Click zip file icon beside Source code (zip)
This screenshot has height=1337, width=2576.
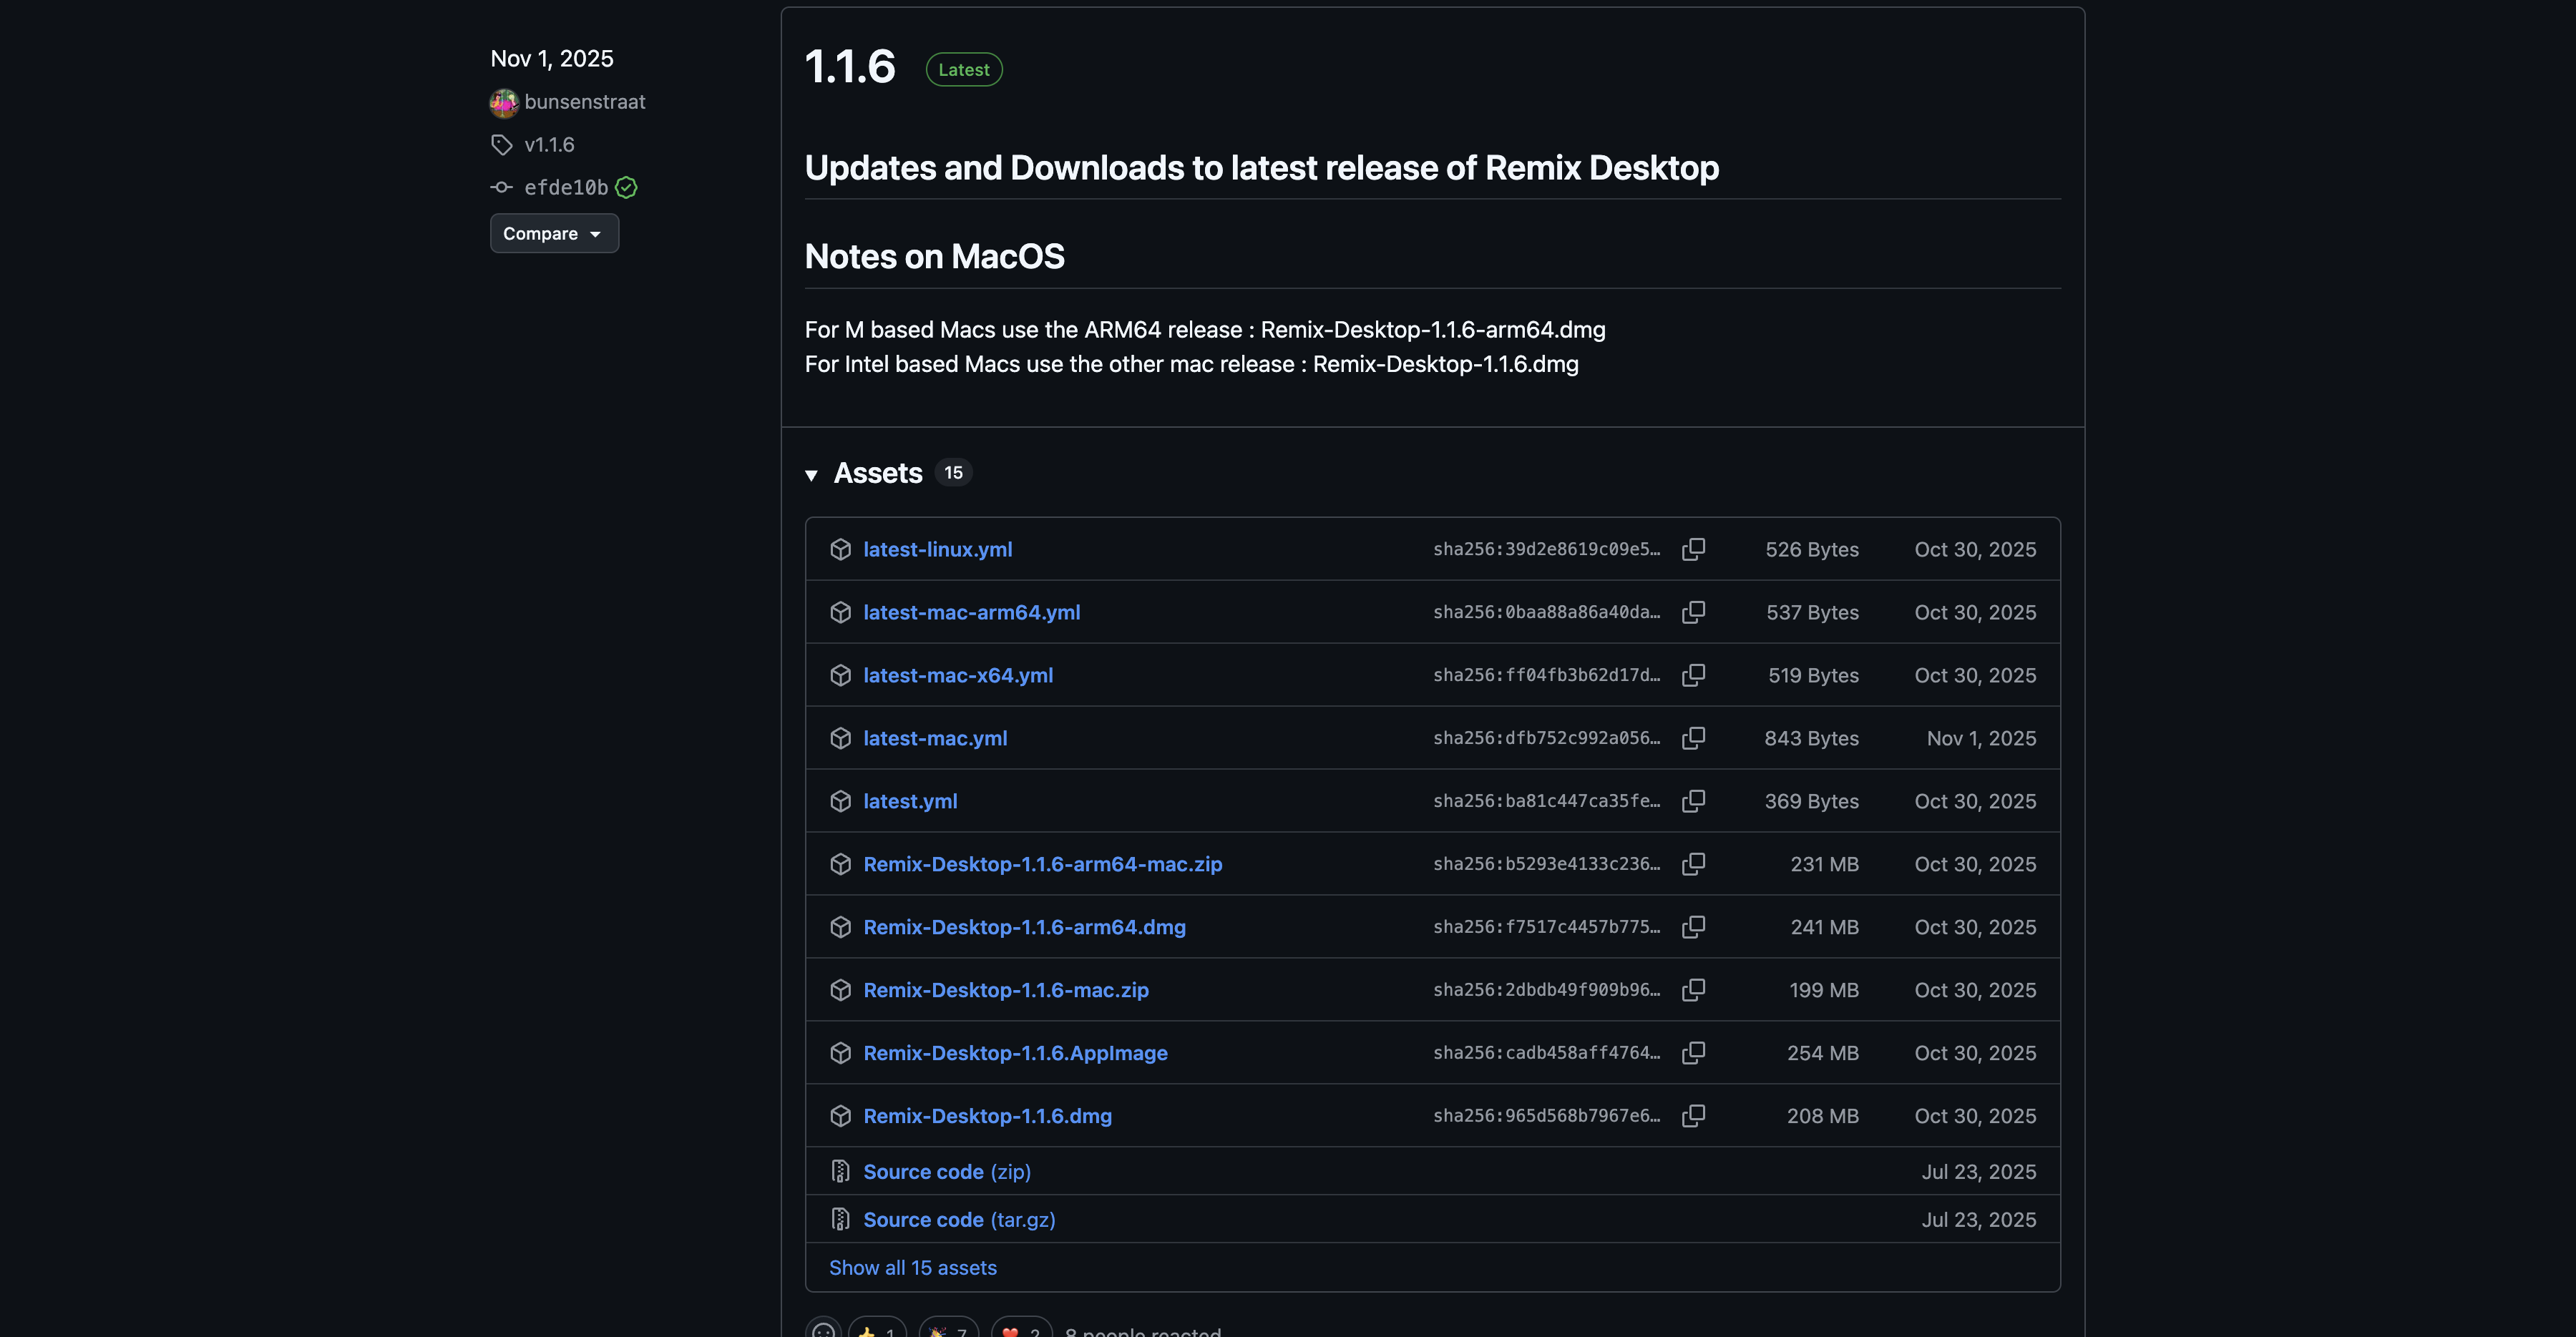pyautogui.click(x=840, y=1171)
